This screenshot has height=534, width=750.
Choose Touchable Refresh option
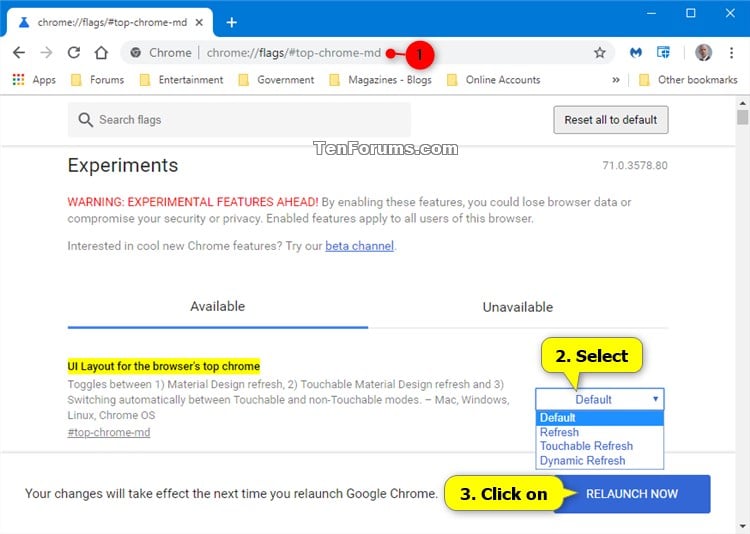pyautogui.click(x=600, y=446)
